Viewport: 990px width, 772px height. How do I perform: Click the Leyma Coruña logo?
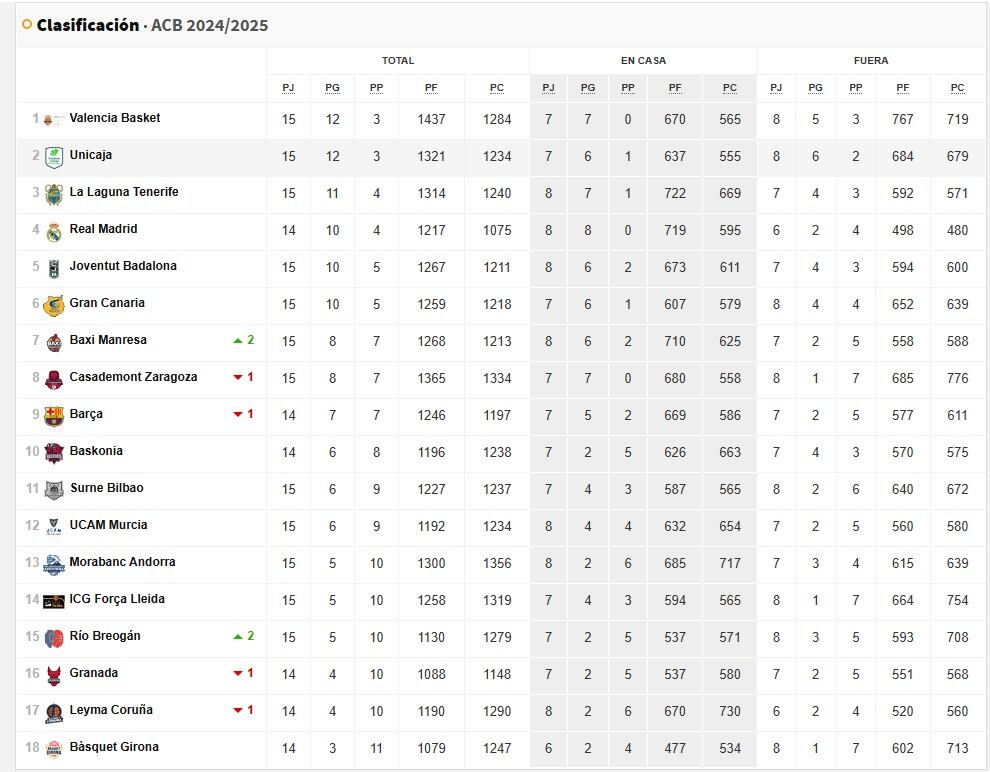point(54,713)
